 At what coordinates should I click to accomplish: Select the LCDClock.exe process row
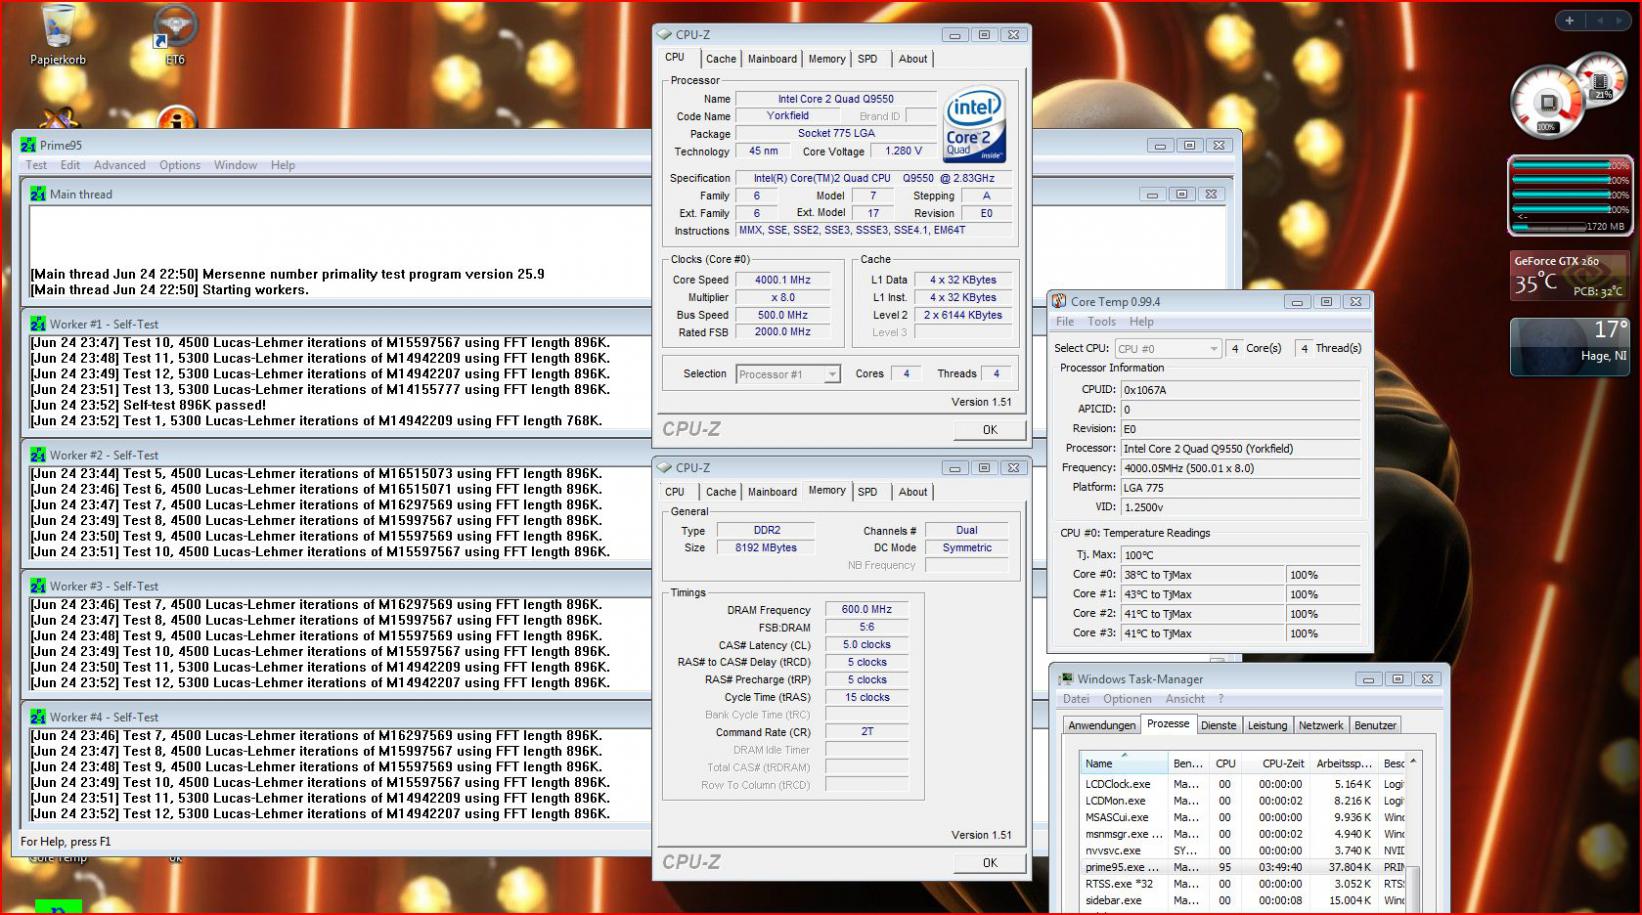[x=1243, y=784]
